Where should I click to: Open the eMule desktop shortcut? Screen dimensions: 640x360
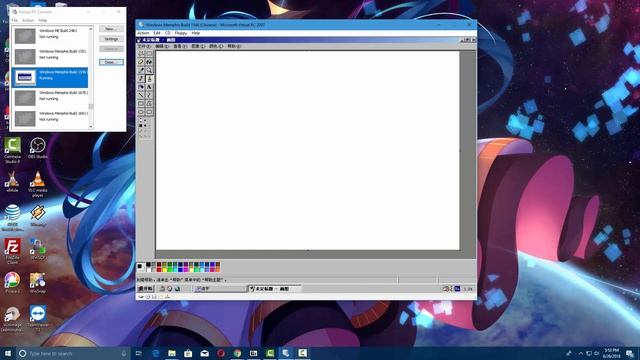tap(12, 182)
